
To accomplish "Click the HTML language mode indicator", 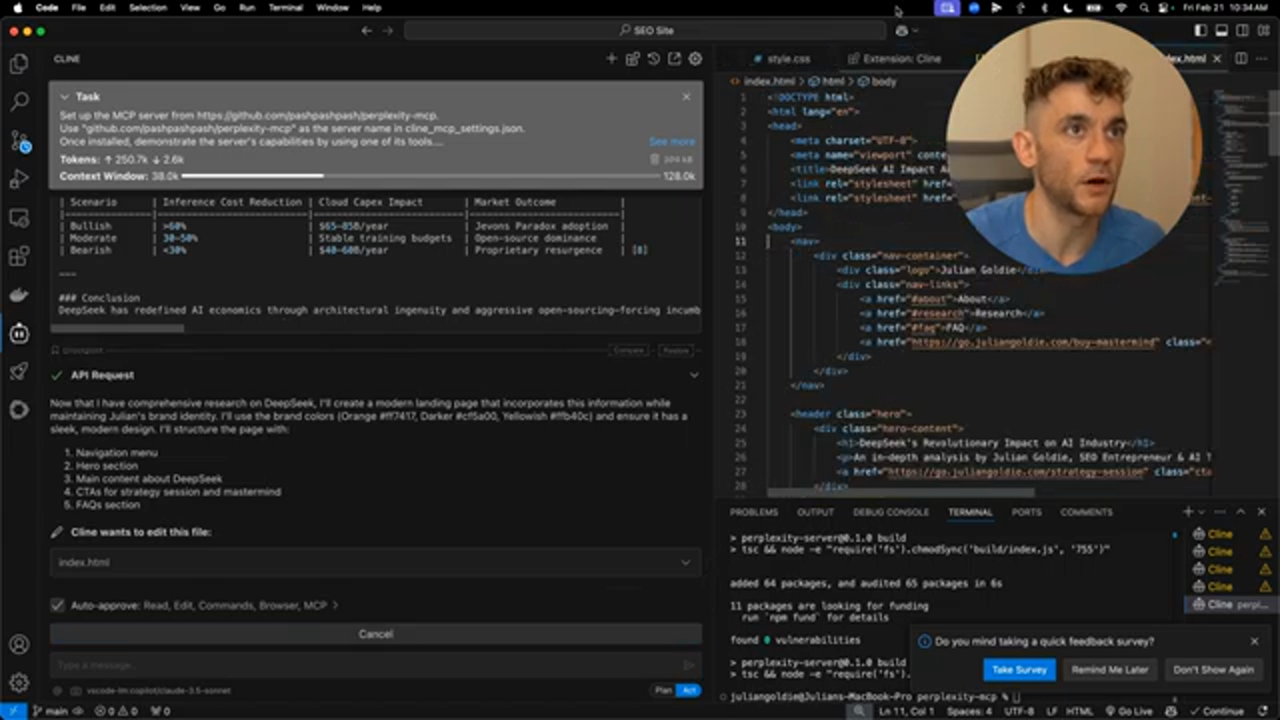I will click(1079, 711).
